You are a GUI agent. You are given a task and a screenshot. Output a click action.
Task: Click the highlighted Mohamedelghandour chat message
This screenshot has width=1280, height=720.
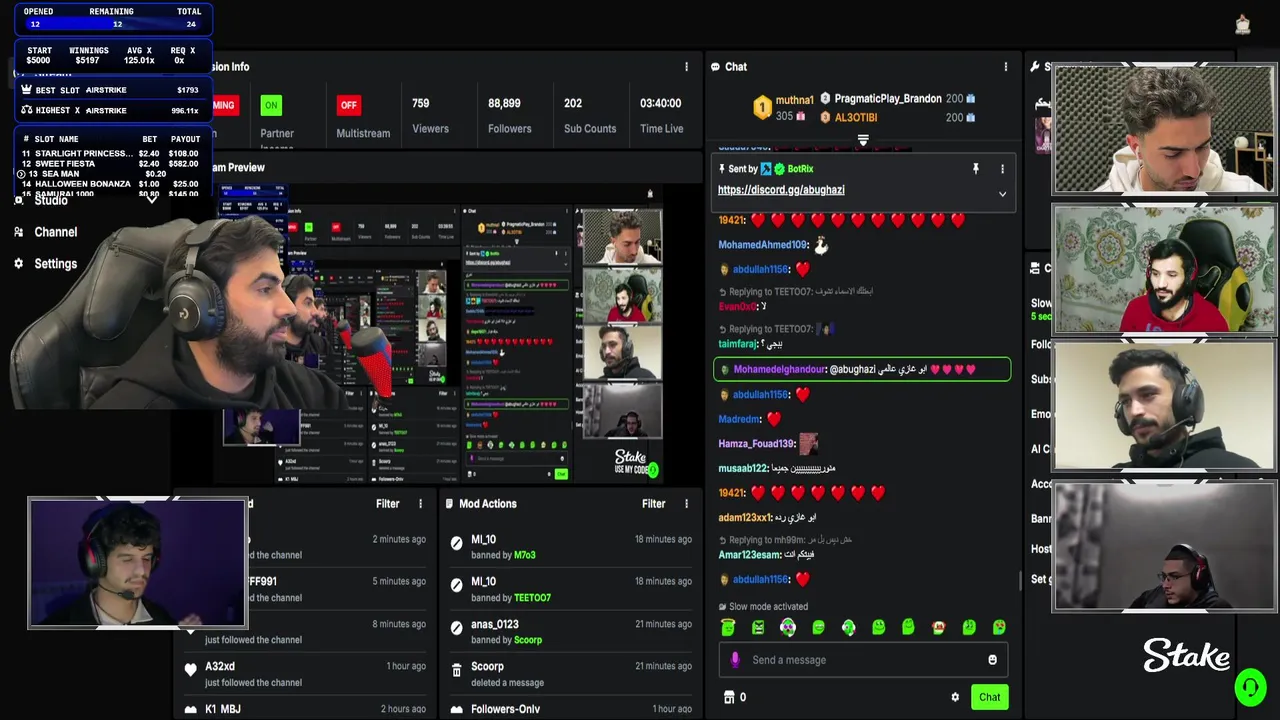(x=862, y=369)
